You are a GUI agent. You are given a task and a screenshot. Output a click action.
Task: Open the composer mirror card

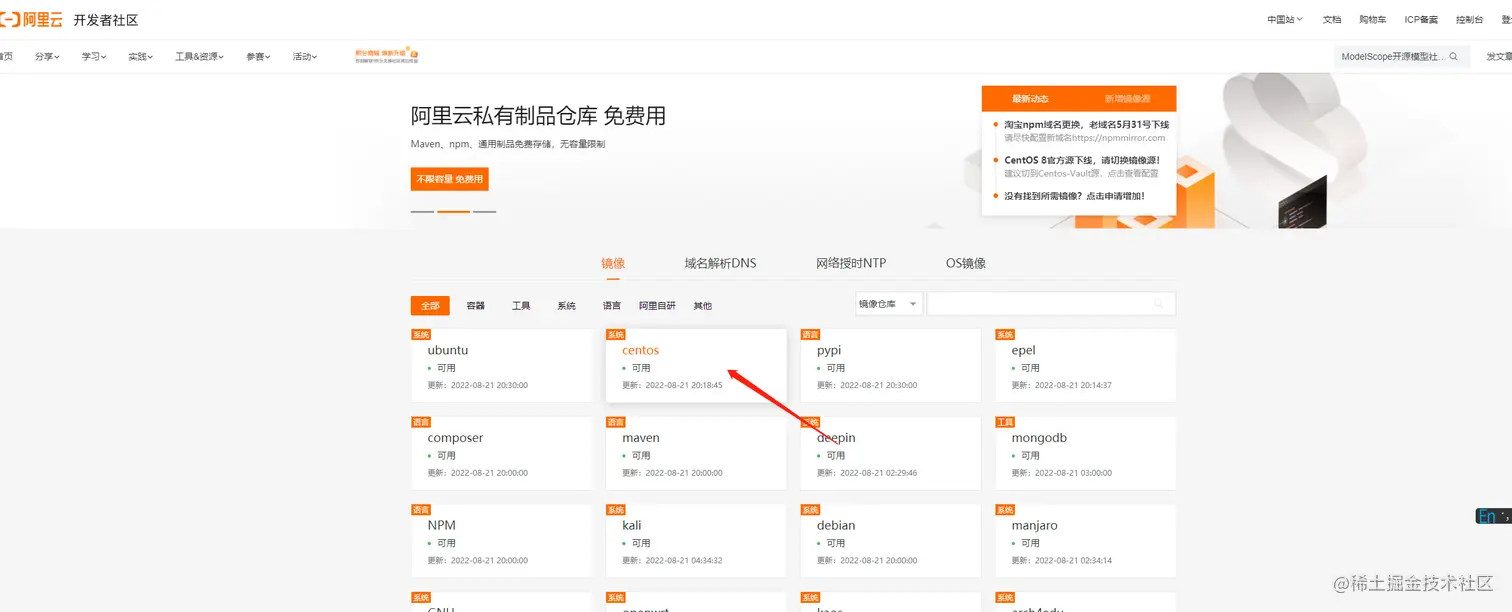point(502,453)
